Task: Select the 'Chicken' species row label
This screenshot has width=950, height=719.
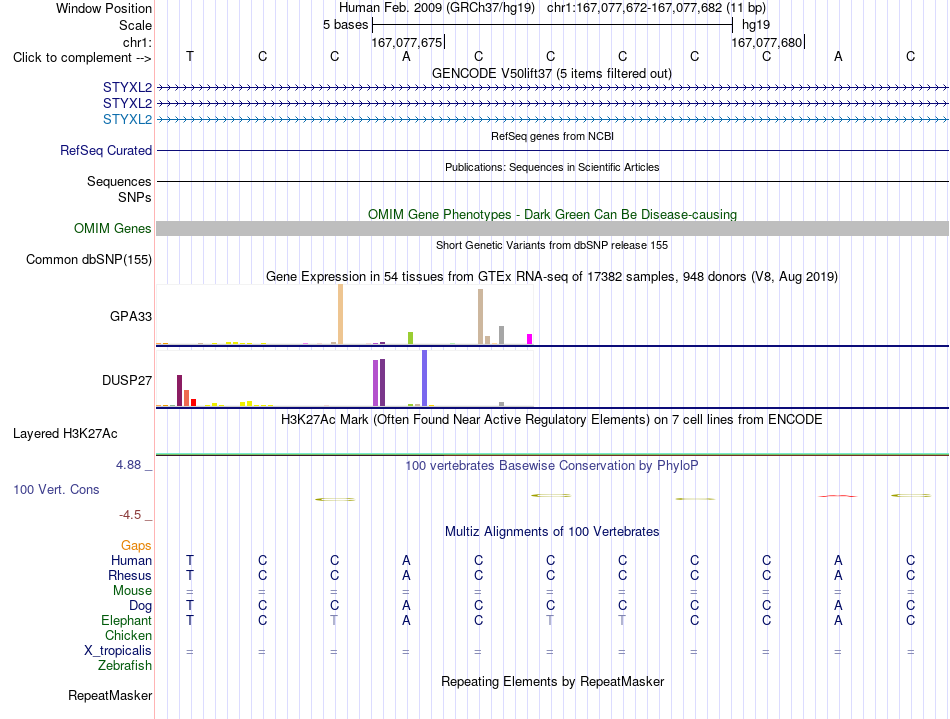Action: click(128, 635)
